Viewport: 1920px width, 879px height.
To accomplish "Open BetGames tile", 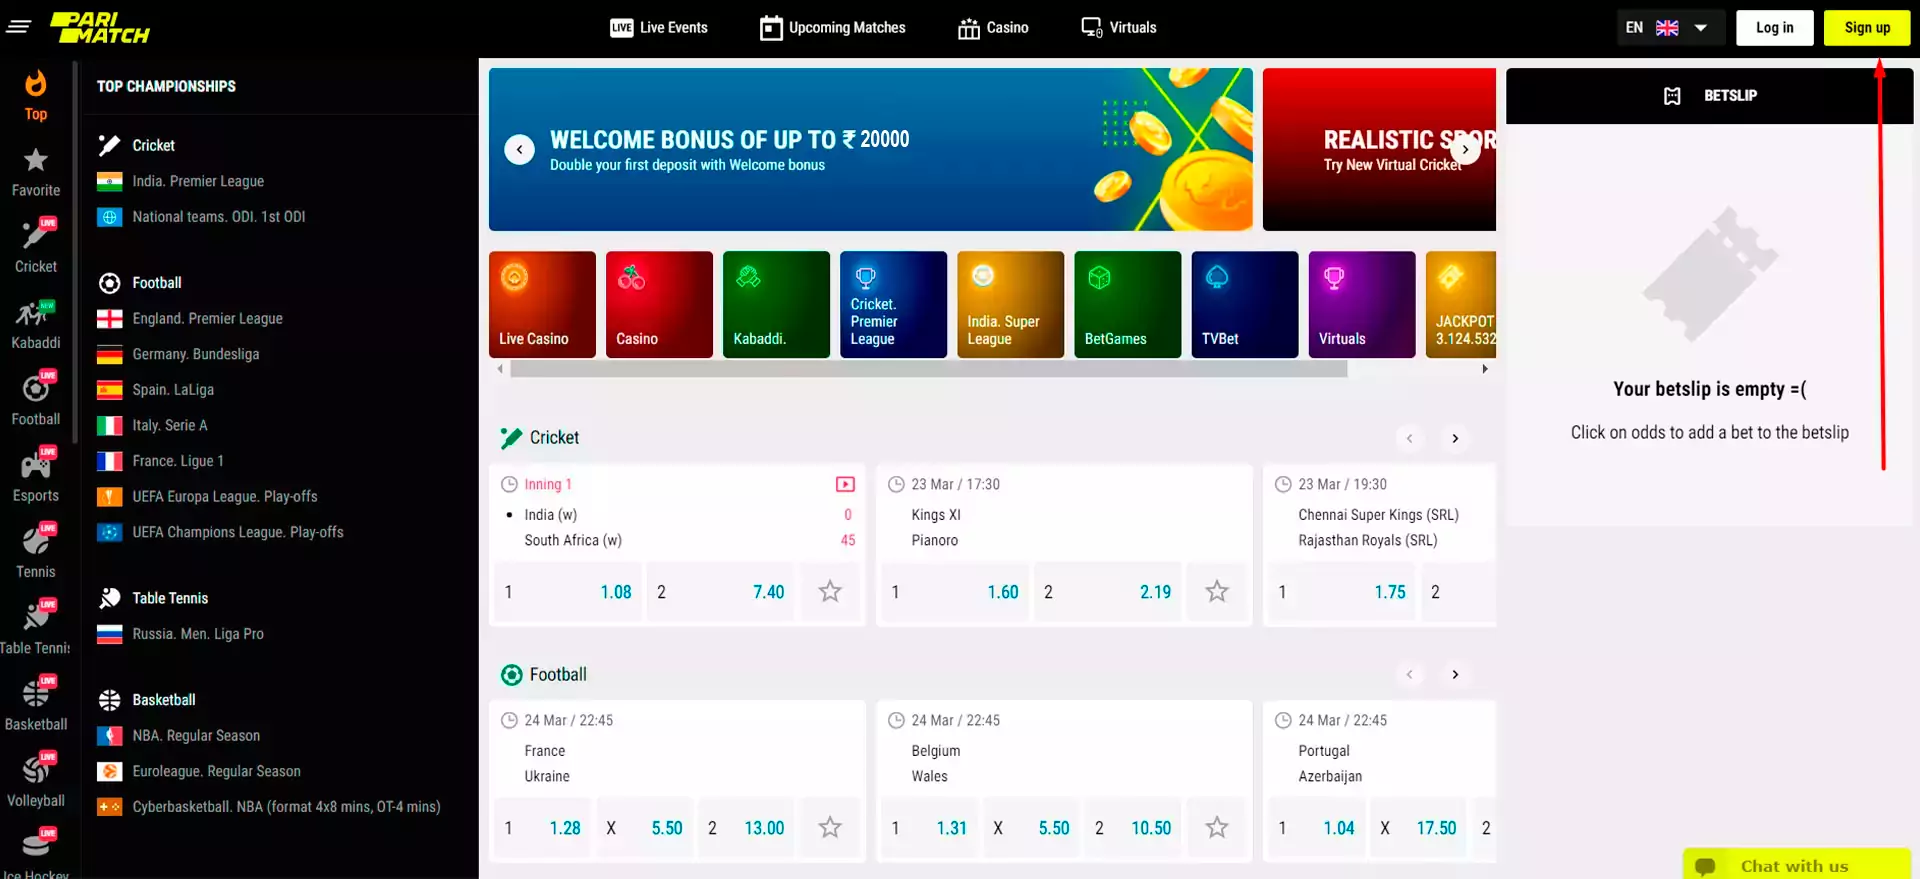I will pos(1127,304).
